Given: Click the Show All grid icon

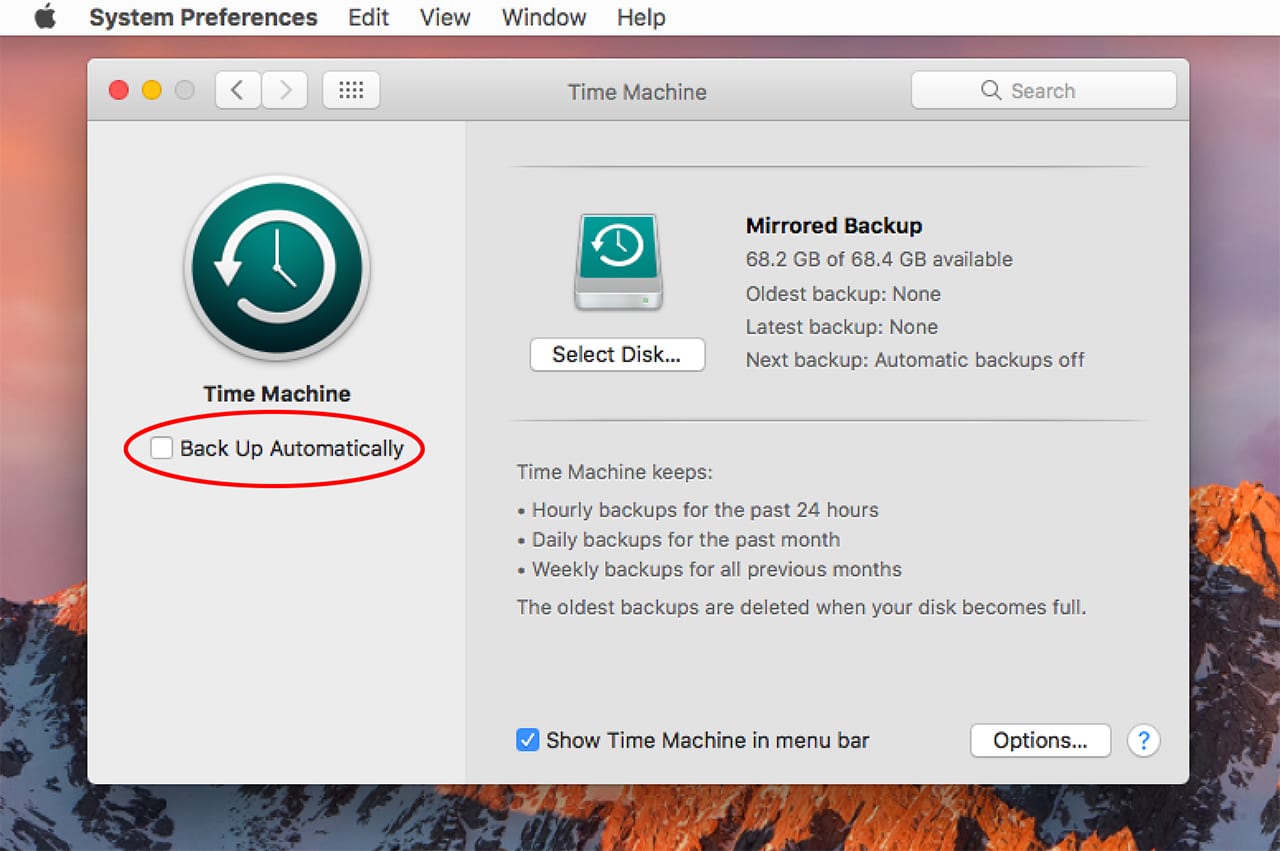Looking at the screenshot, I should click(351, 91).
